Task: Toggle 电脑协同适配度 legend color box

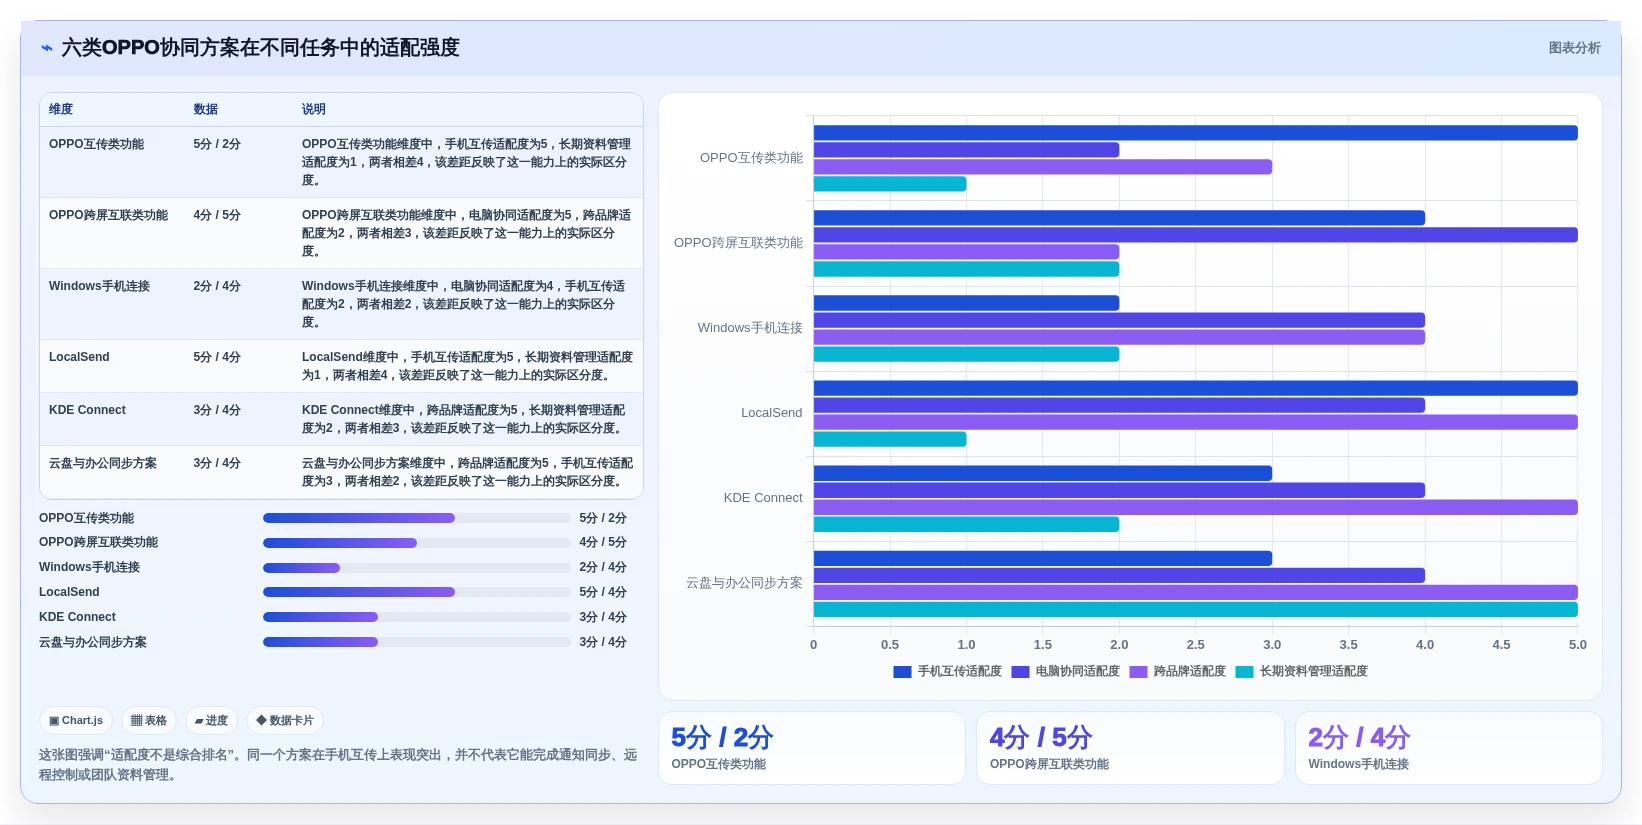Action: 1020,672
